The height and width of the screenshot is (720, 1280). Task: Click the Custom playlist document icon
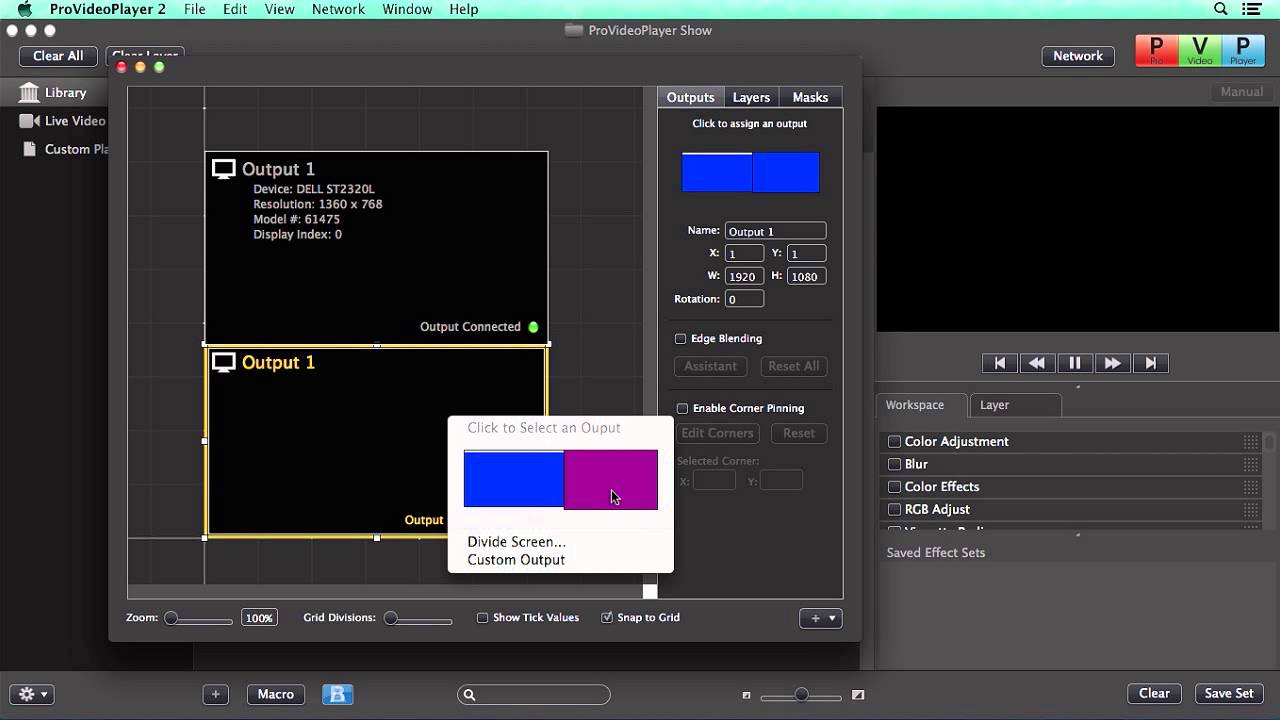pyautogui.click(x=29, y=149)
